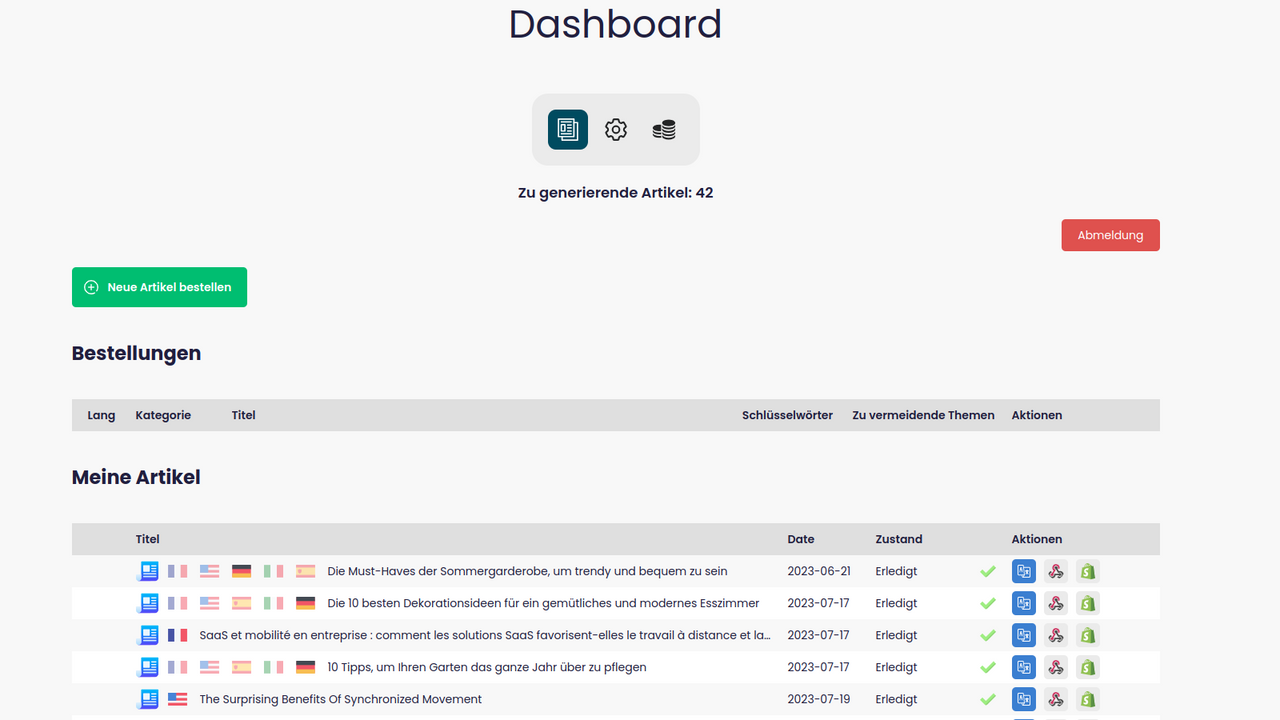Click the Lang column header
The width and height of the screenshot is (1280, 720).
(101, 415)
